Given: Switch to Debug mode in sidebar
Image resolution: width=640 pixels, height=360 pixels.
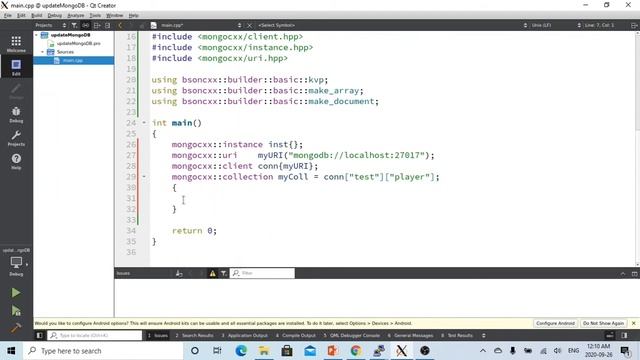Looking at the screenshot, I should (16, 114).
